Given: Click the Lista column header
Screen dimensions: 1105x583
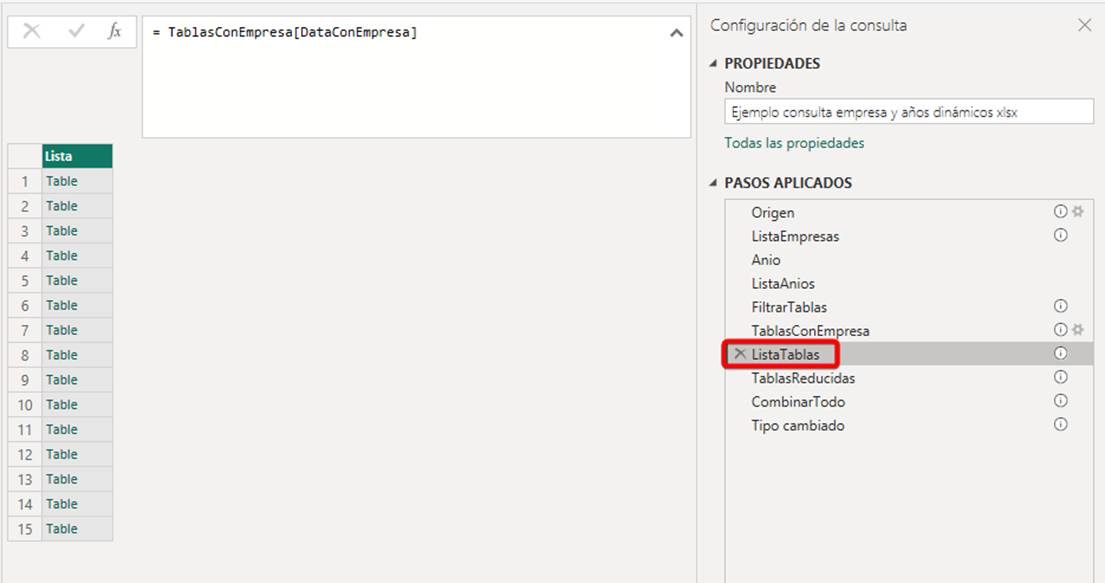Looking at the screenshot, I should point(76,156).
